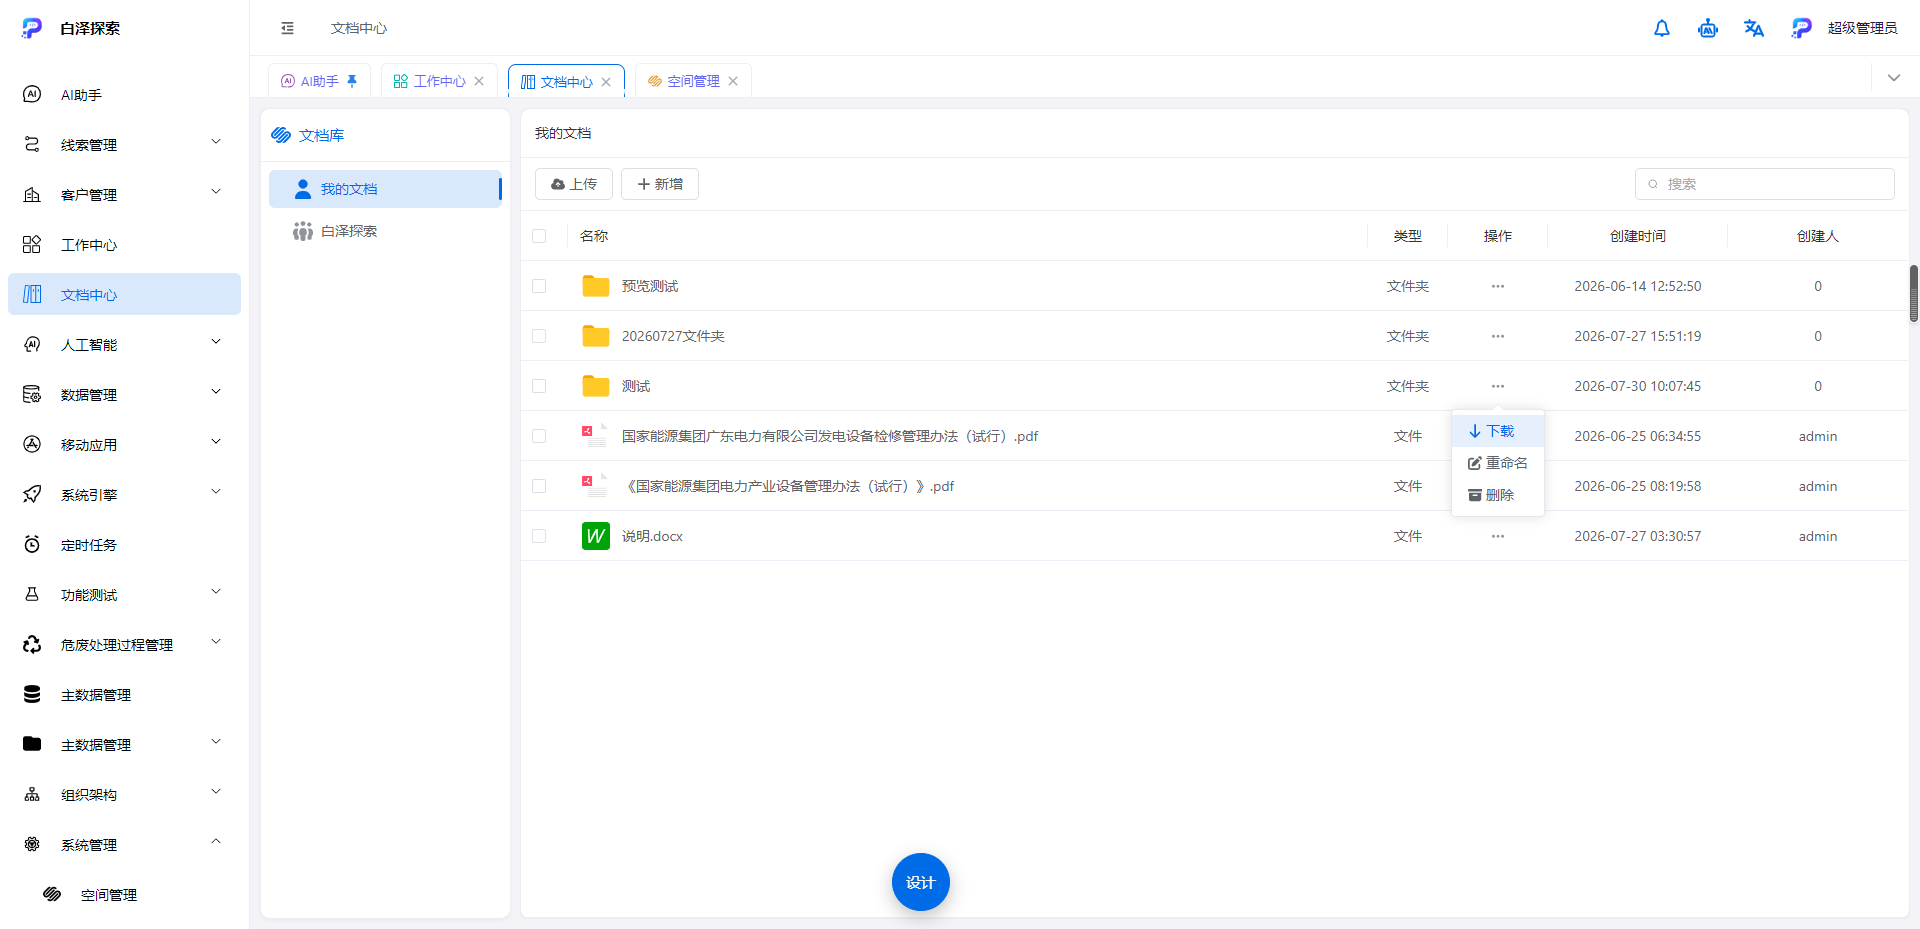Close the 空间管理 tab
Screen dimensions: 1920x929
[x=733, y=81]
